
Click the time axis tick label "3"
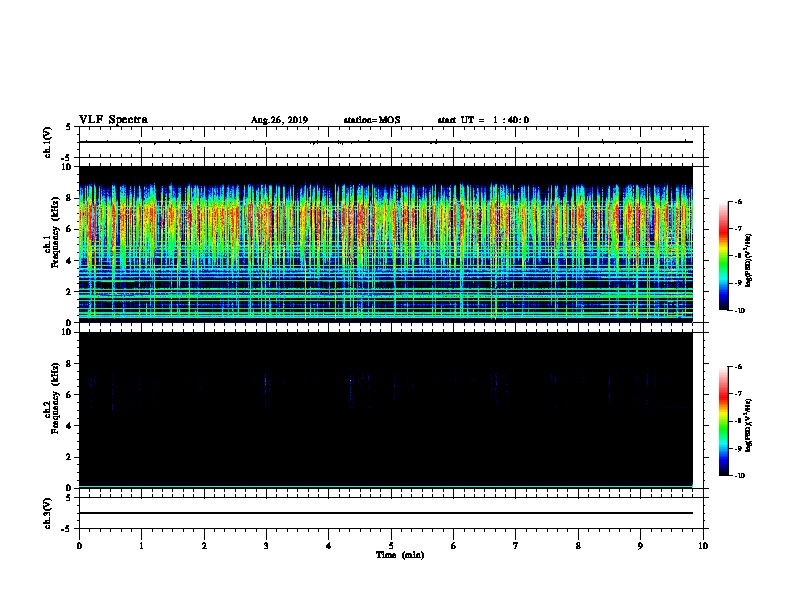(266, 546)
